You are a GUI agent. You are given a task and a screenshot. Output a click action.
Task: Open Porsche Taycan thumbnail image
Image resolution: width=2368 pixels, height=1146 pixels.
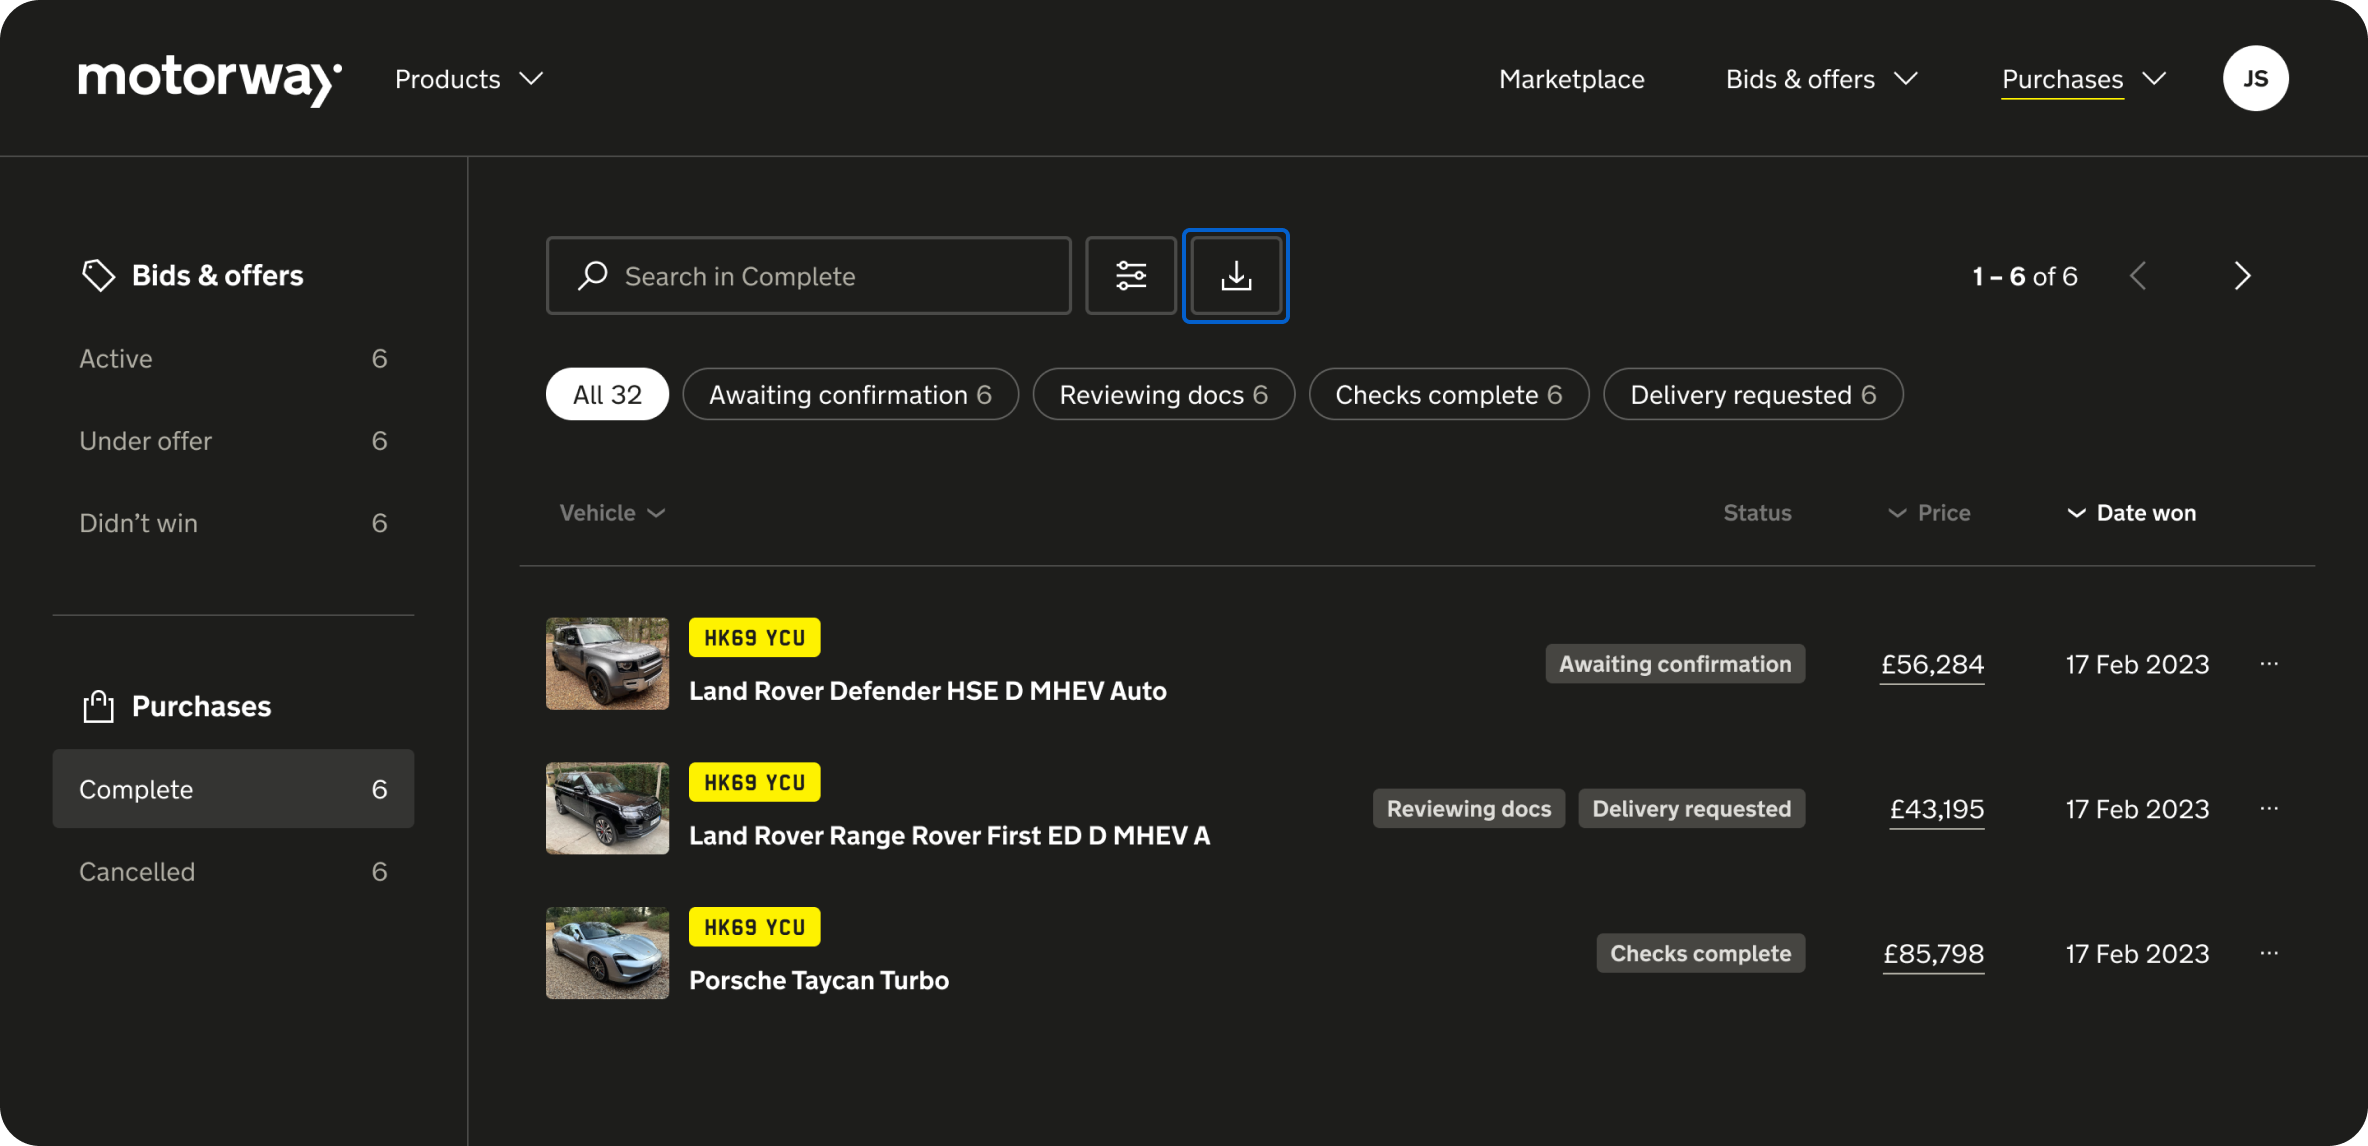click(607, 953)
